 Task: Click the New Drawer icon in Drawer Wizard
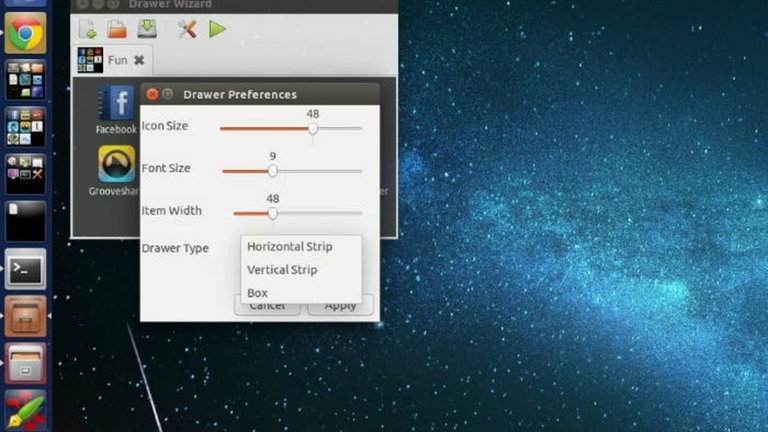pyautogui.click(x=88, y=29)
